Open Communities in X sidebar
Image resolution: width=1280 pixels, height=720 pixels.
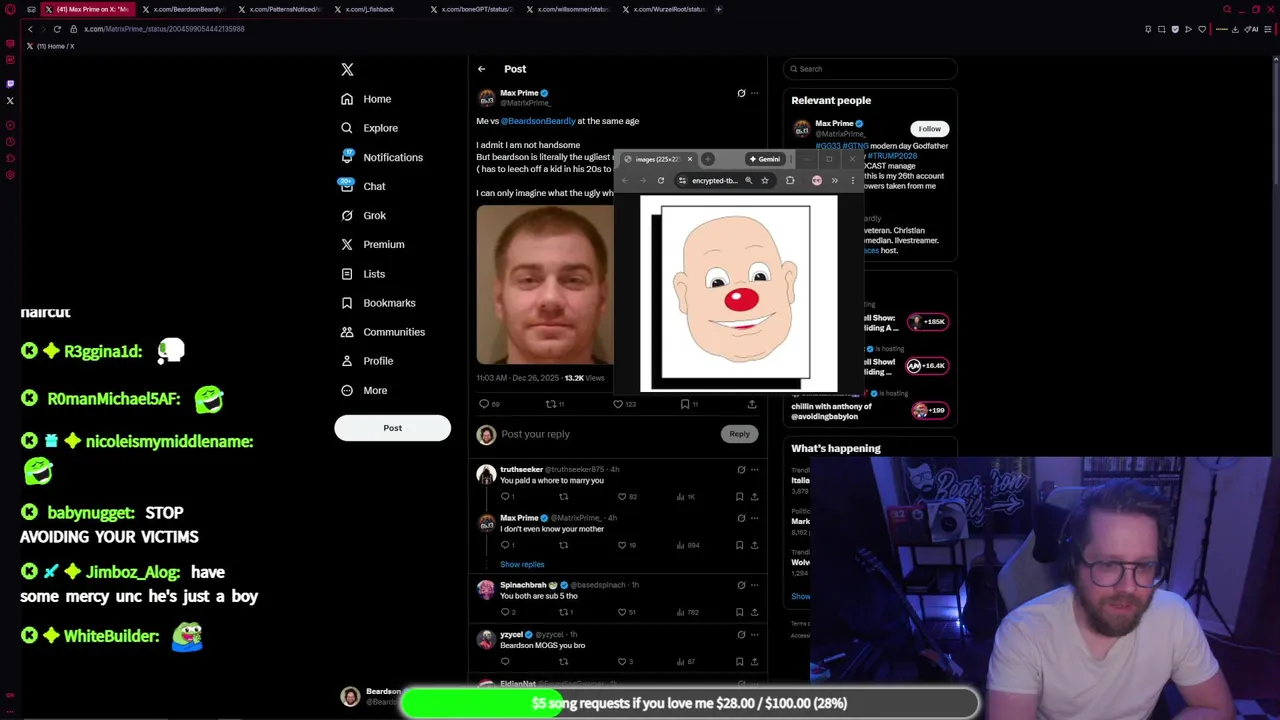click(x=382, y=331)
